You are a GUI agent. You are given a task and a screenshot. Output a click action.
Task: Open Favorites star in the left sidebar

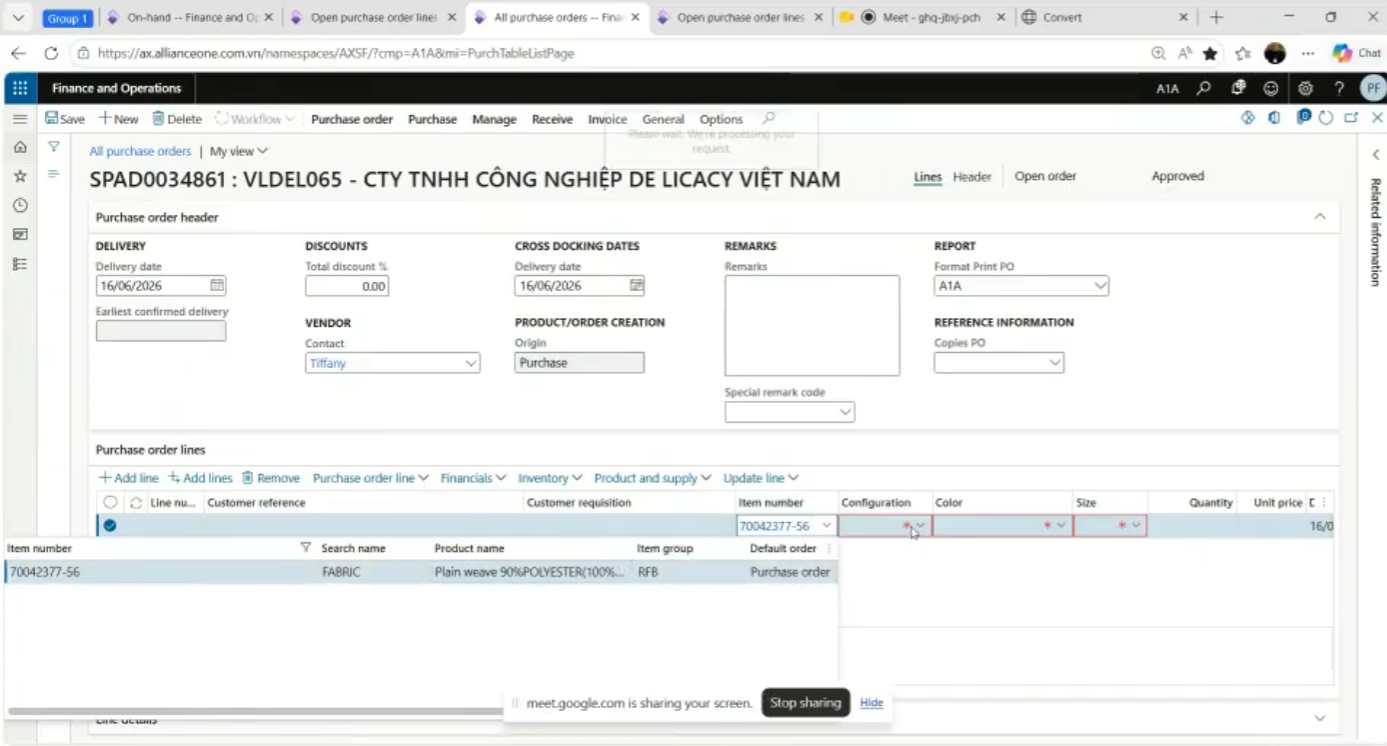click(x=20, y=176)
